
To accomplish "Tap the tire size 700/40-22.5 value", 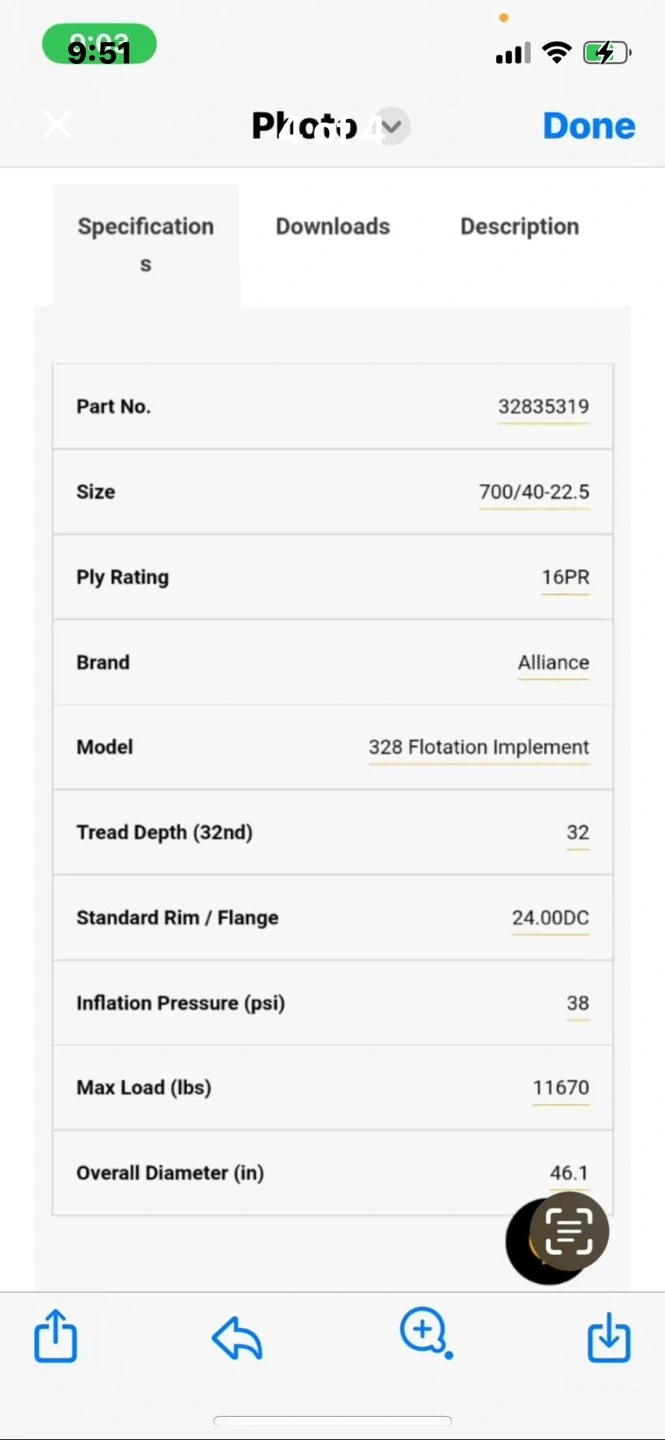I will click(534, 492).
